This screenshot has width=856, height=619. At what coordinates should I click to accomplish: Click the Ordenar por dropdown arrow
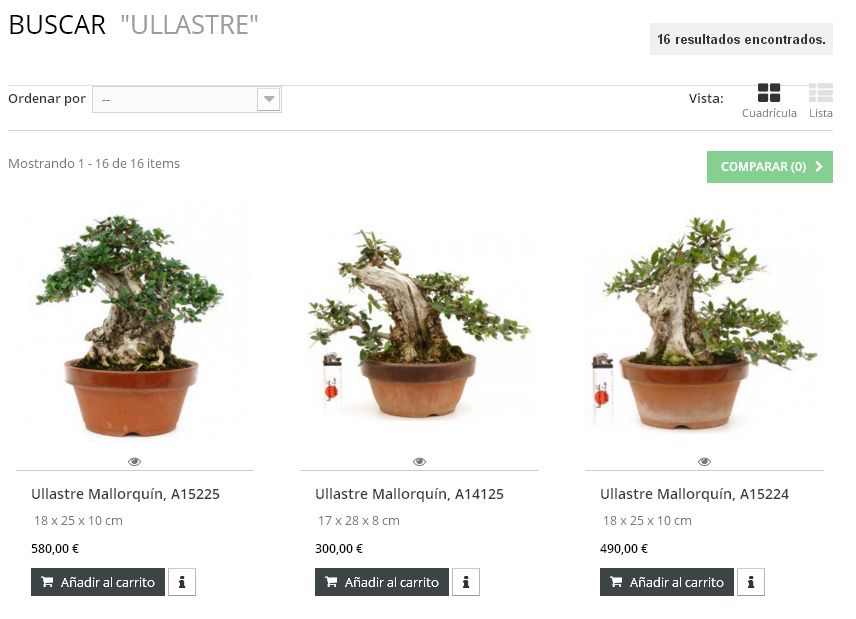pos(269,99)
